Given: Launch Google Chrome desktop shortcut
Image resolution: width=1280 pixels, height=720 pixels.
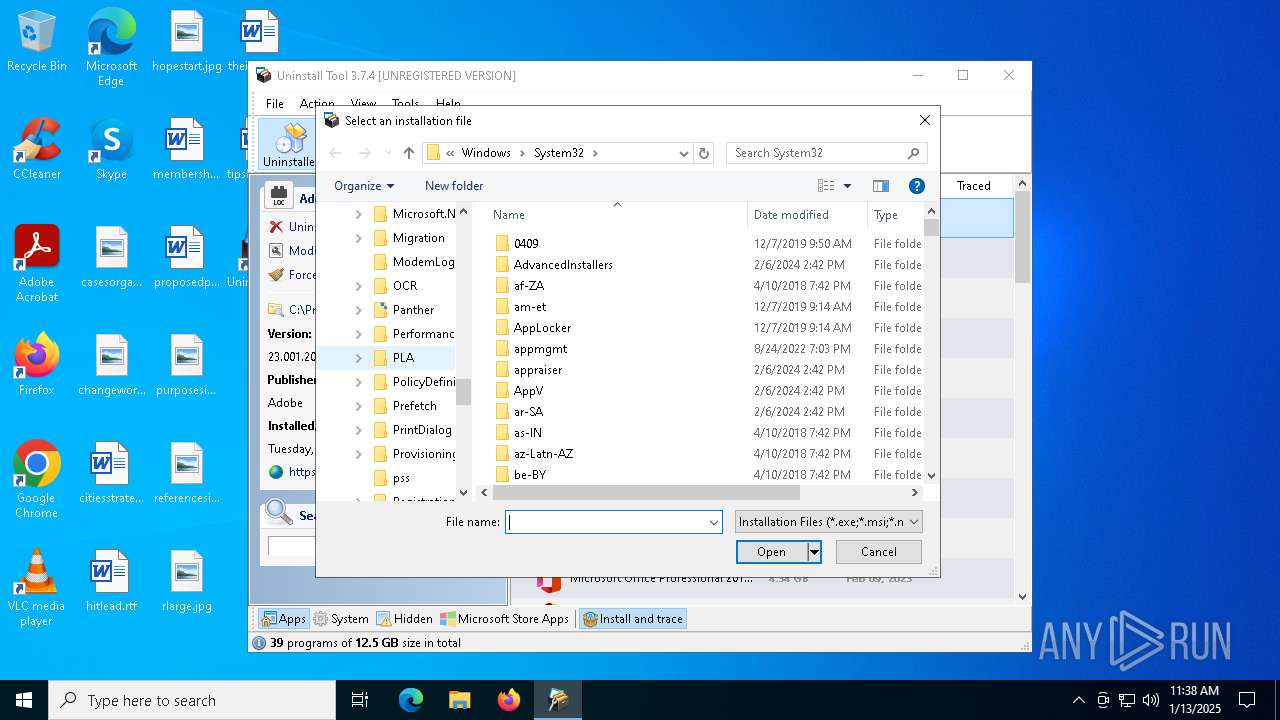Looking at the screenshot, I should click(37, 479).
